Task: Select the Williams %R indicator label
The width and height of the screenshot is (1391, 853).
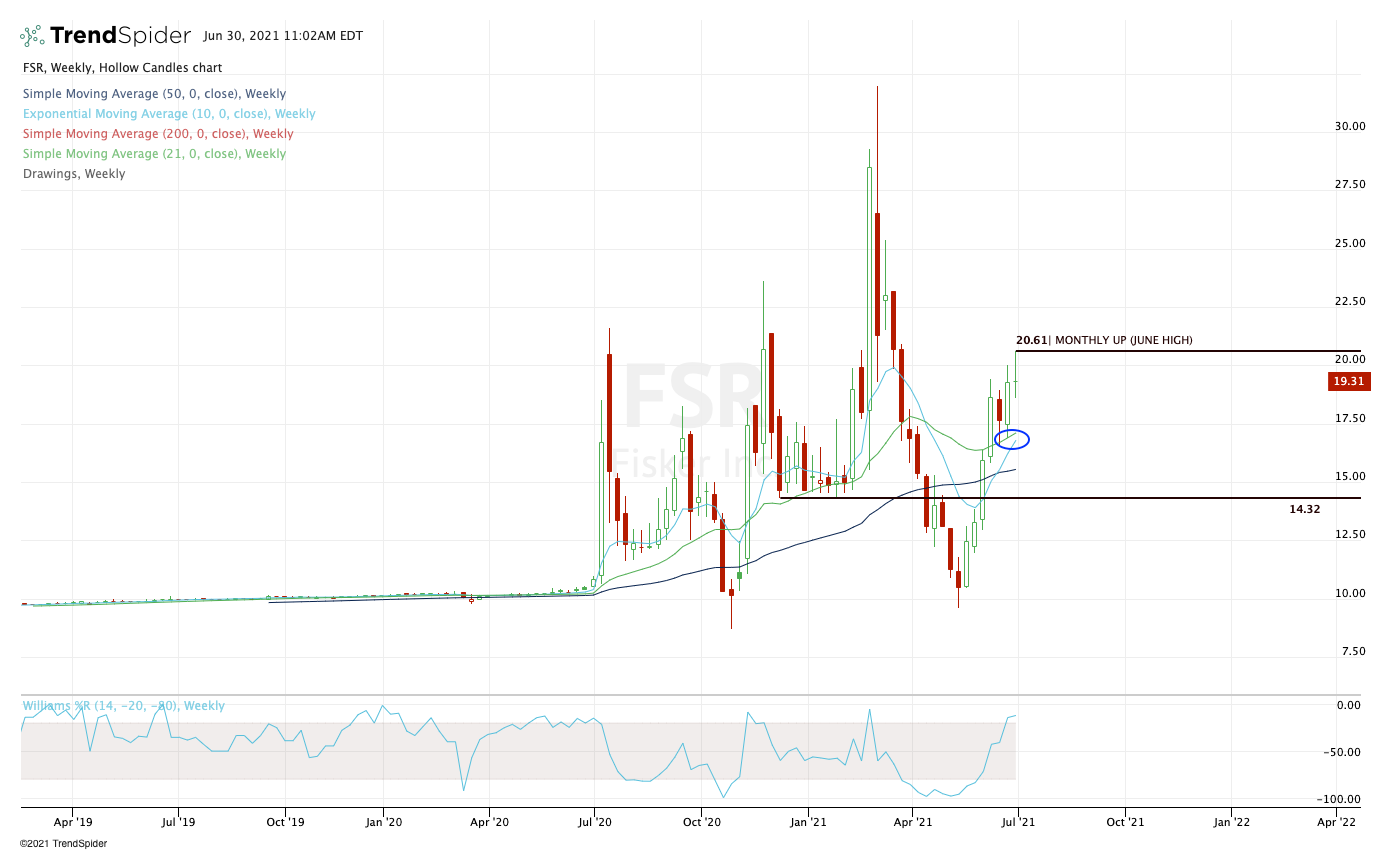Action: click(124, 706)
